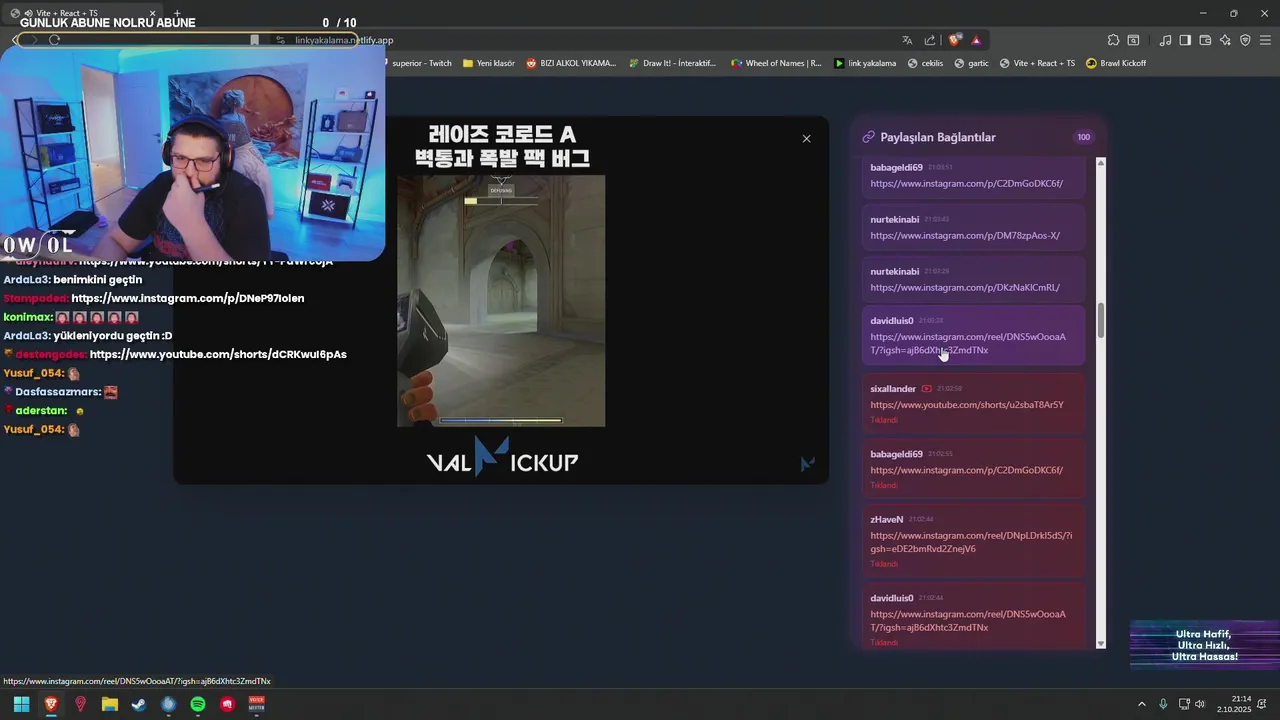Open the browser hamburger menu
The width and height of the screenshot is (1280, 720).
[1265, 40]
